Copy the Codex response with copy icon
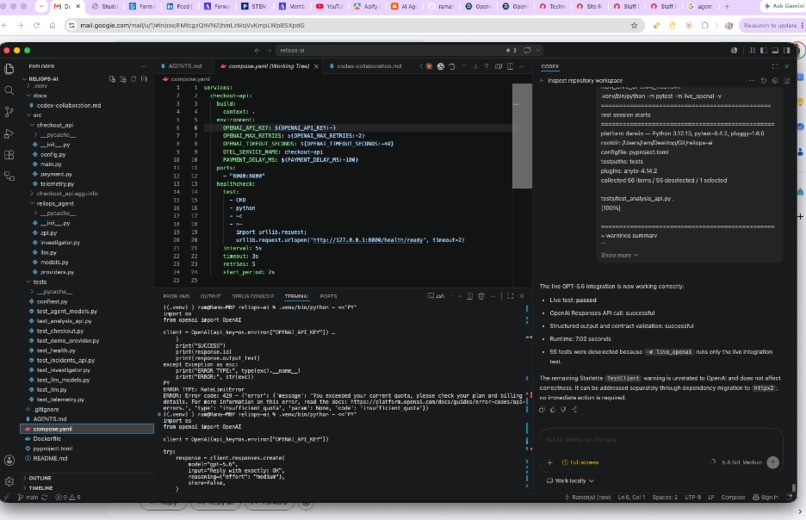806x520 pixels. pyautogui.click(x=542, y=410)
